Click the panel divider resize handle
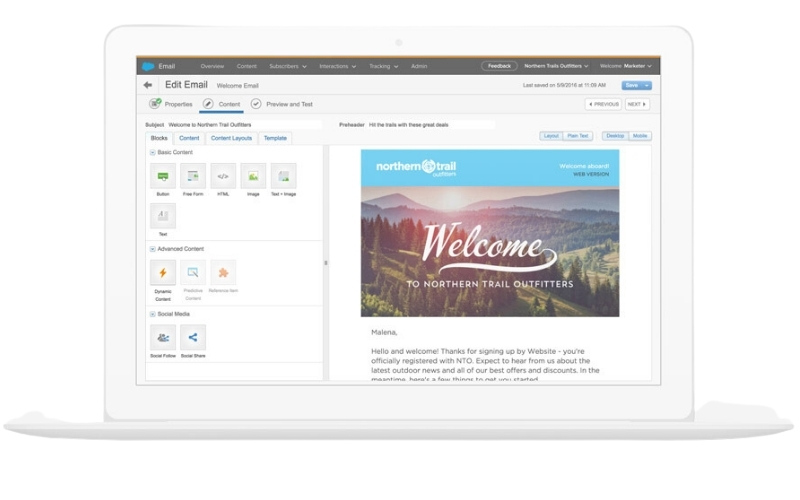Screen dimensions: 800x500 point(326,263)
